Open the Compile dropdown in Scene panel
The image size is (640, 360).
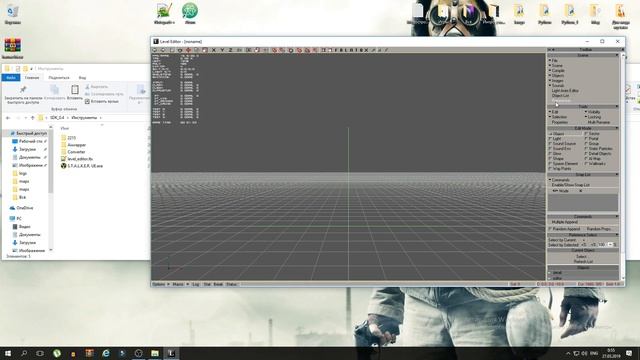pyautogui.click(x=557, y=71)
